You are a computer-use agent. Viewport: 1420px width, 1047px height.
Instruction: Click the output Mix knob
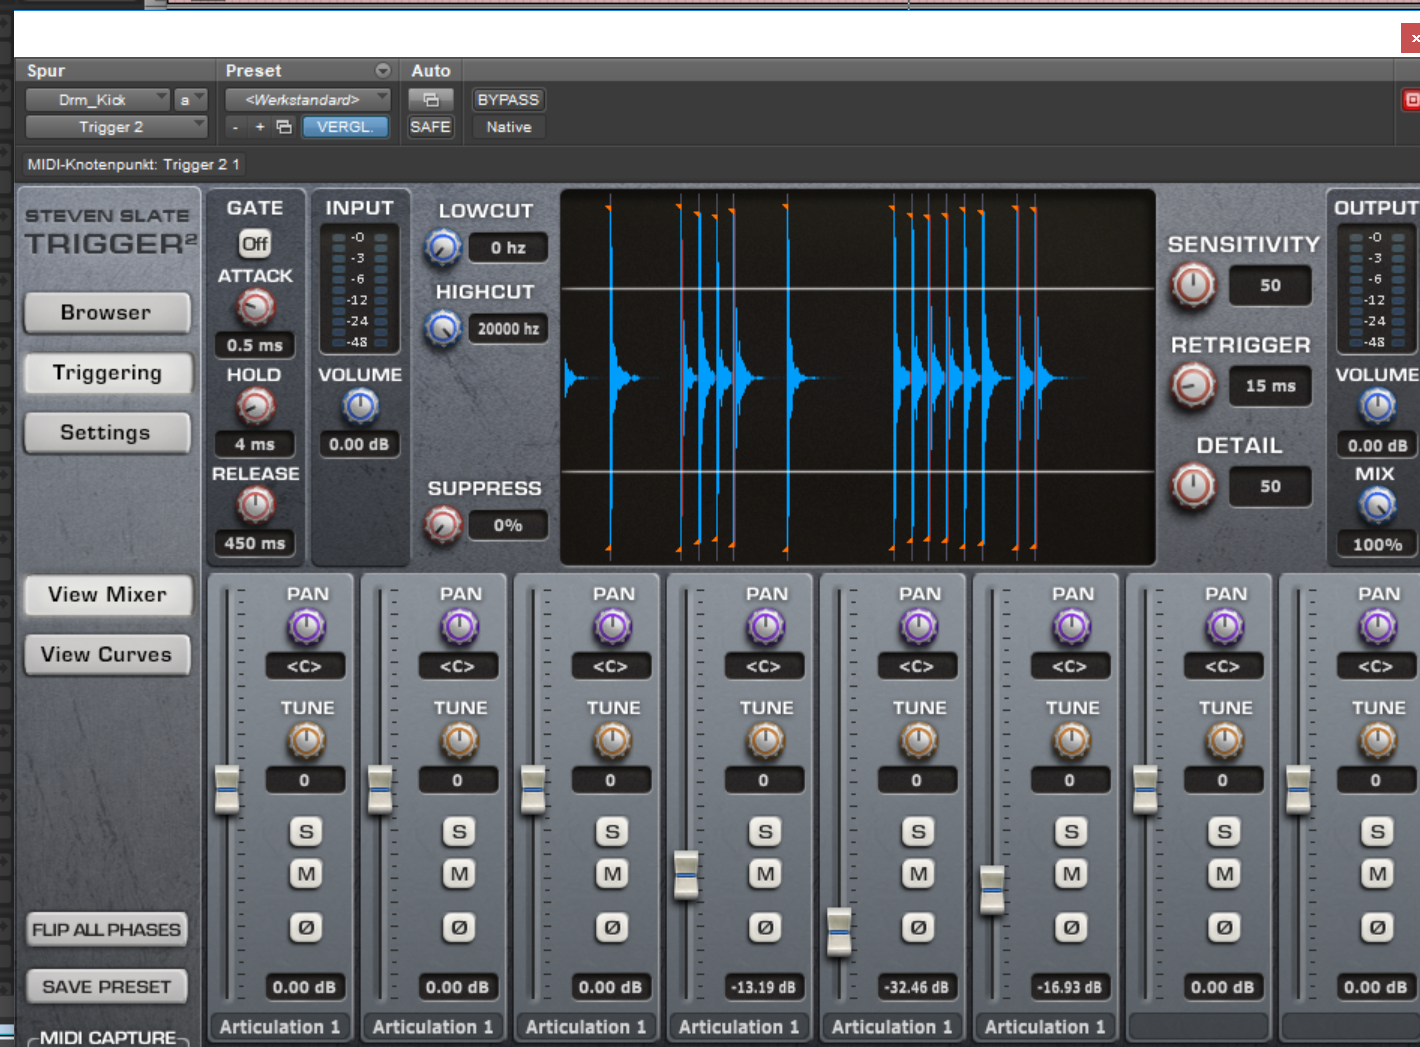1377,506
